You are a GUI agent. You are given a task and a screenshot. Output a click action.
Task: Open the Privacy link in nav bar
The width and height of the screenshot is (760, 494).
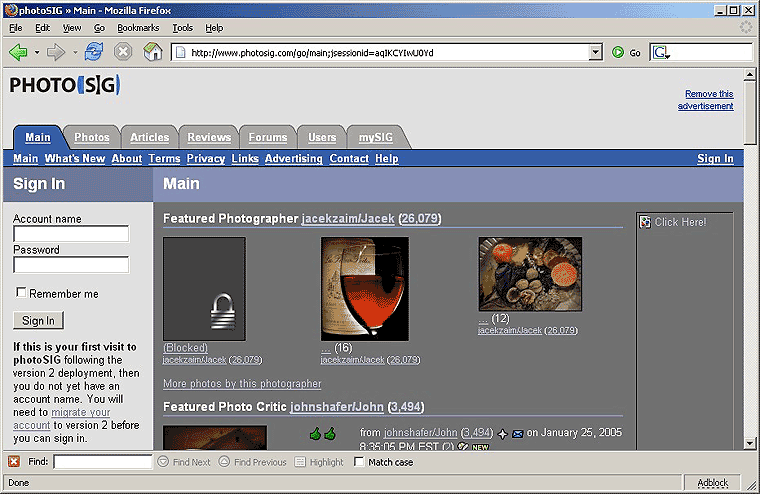point(206,159)
